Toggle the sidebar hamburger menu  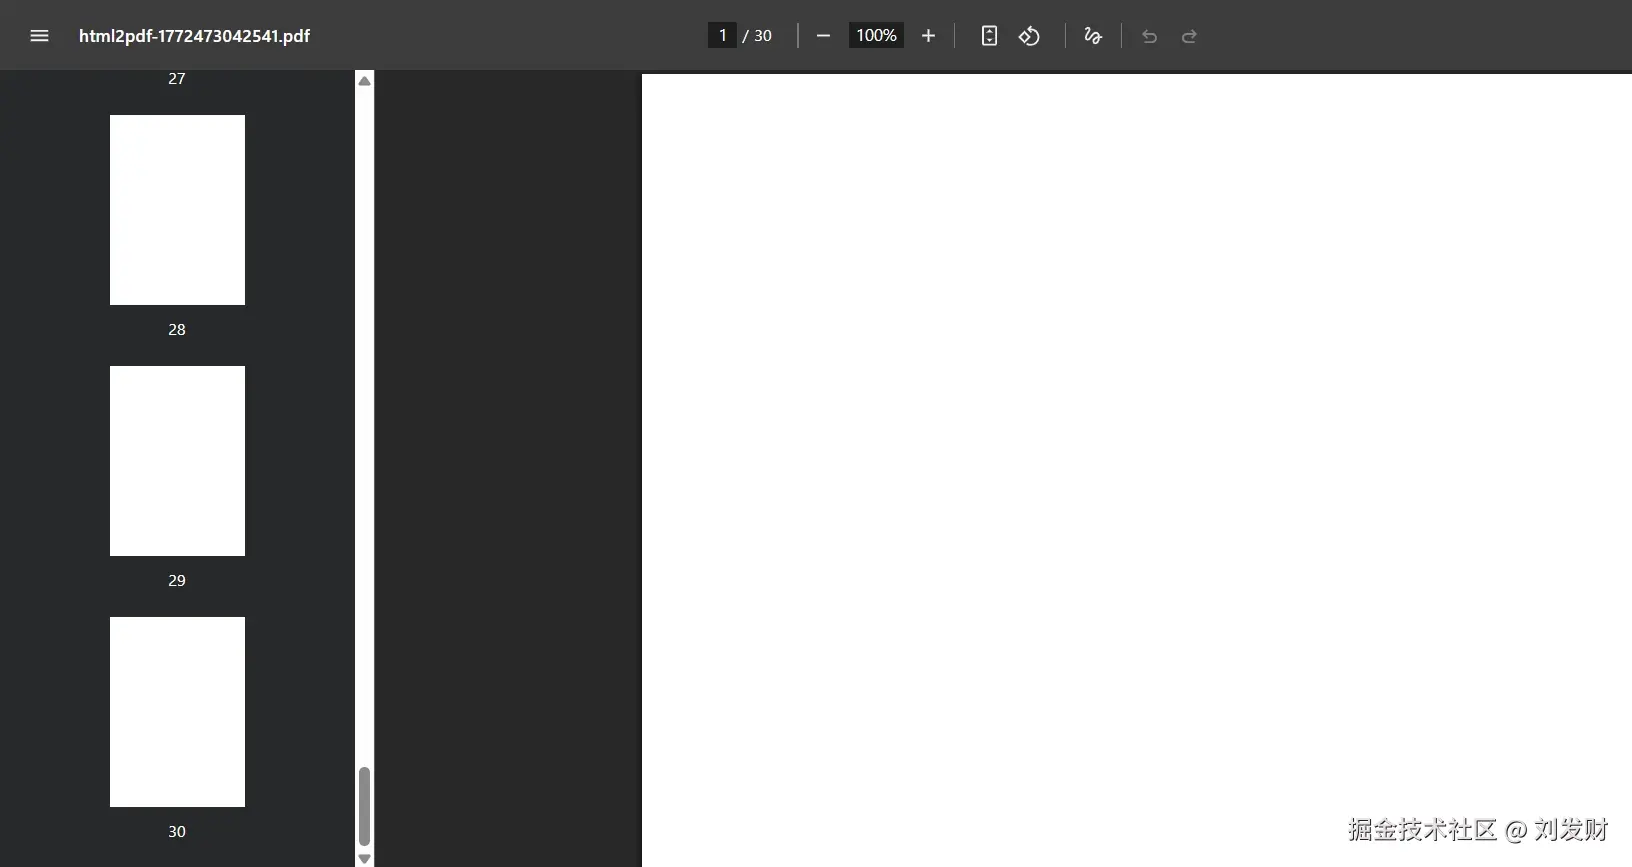point(39,36)
